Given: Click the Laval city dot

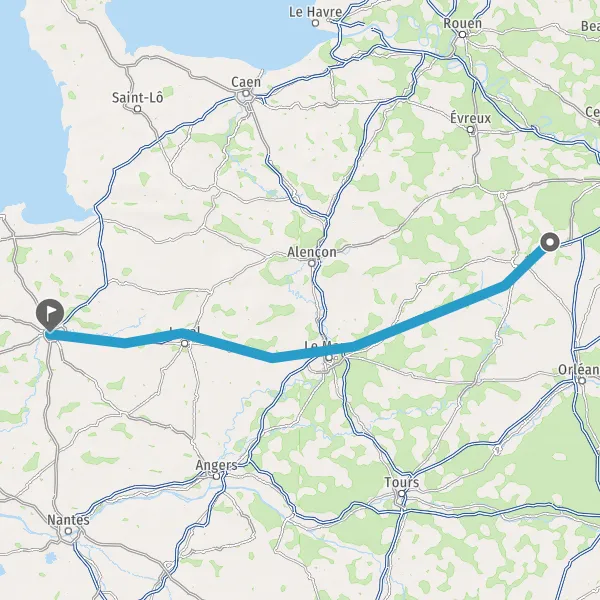Looking at the screenshot, I should tap(184, 344).
